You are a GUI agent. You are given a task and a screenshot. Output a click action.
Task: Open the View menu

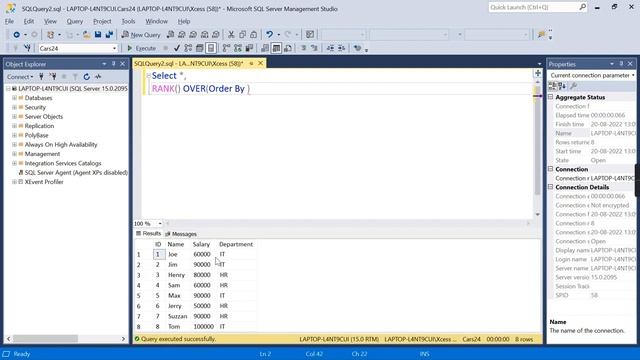(x=50, y=21)
